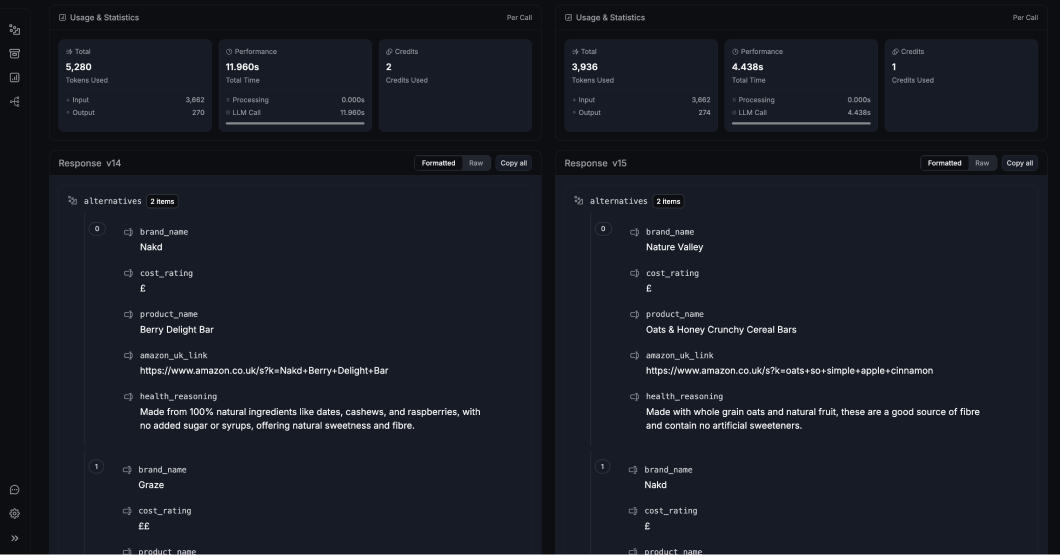1060x555 pixels.
Task: Click '2 items' badge in Response v14
Action: 162,201
